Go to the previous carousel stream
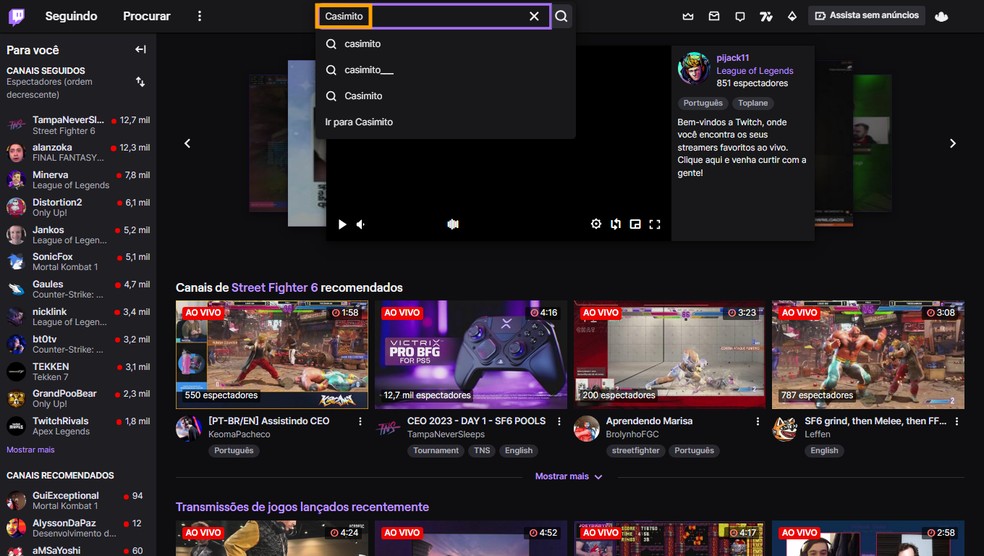Screen dimensions: 984x556 click(x=187, y=144)
